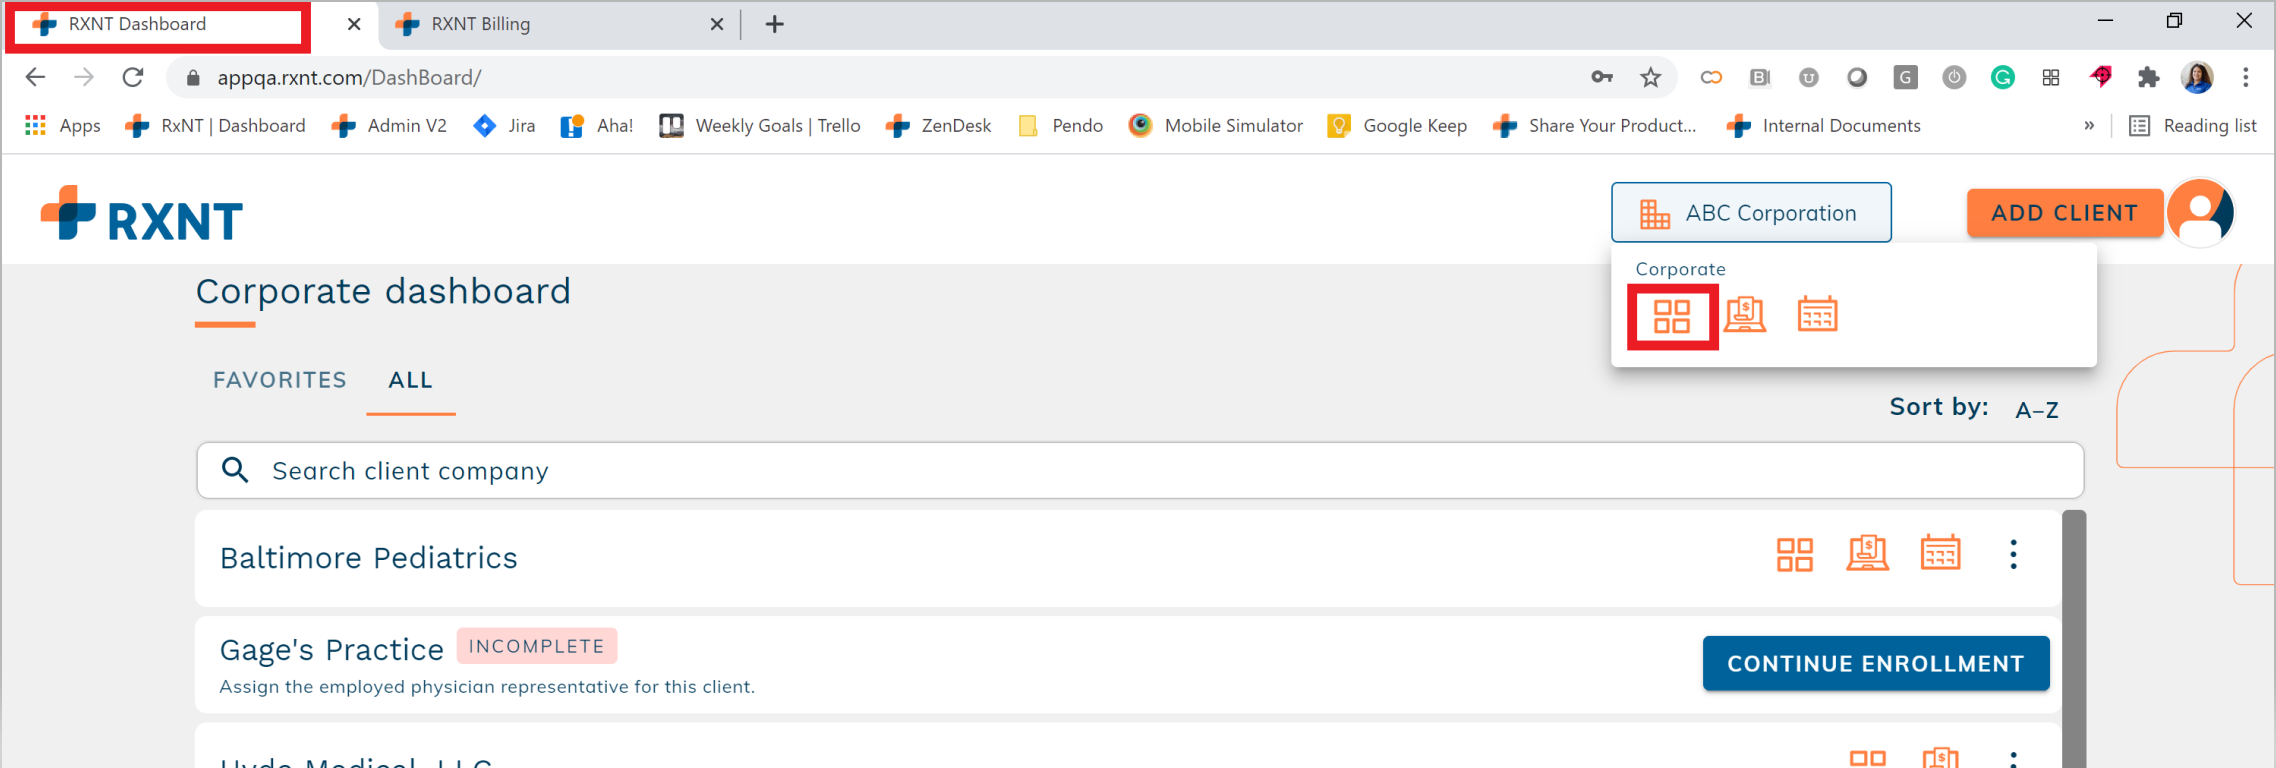Image resolution: width=2276 pixels, height=768 pixels.
Task: Open Admin V2 bookmark
Action: pyautogui.click(x=390, y=125)
